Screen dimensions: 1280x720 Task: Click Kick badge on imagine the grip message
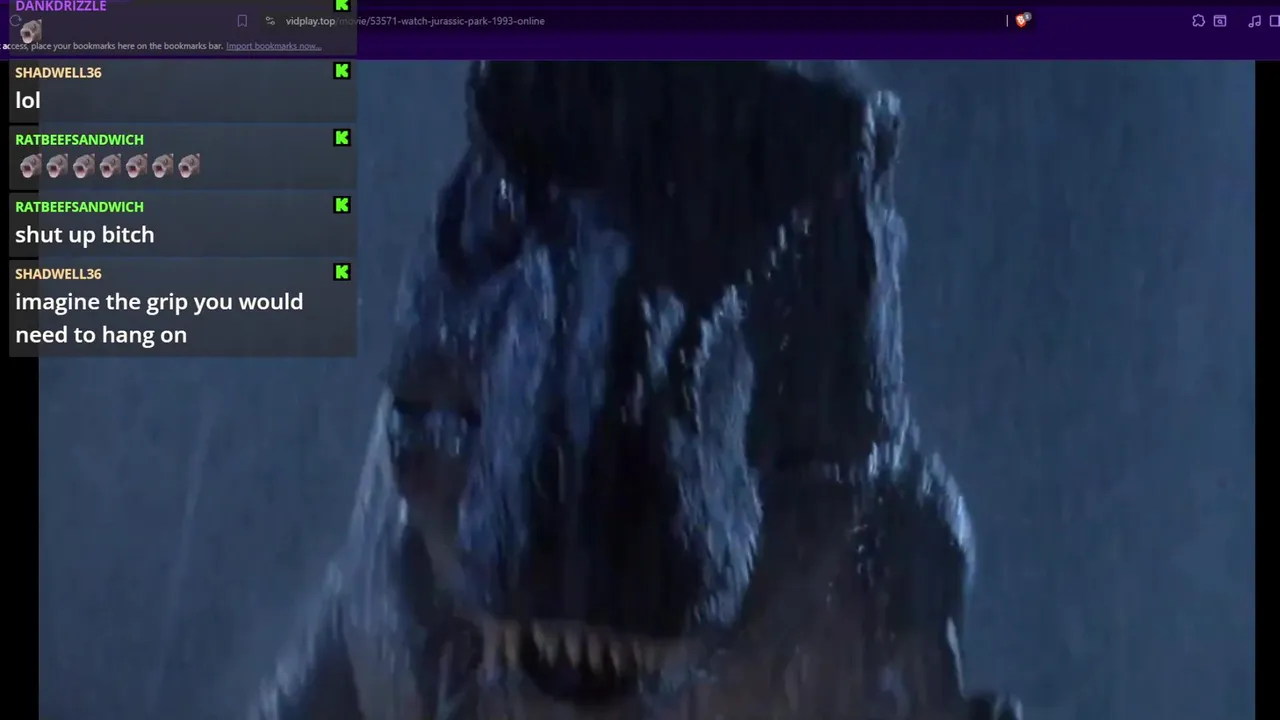point(342,272)
